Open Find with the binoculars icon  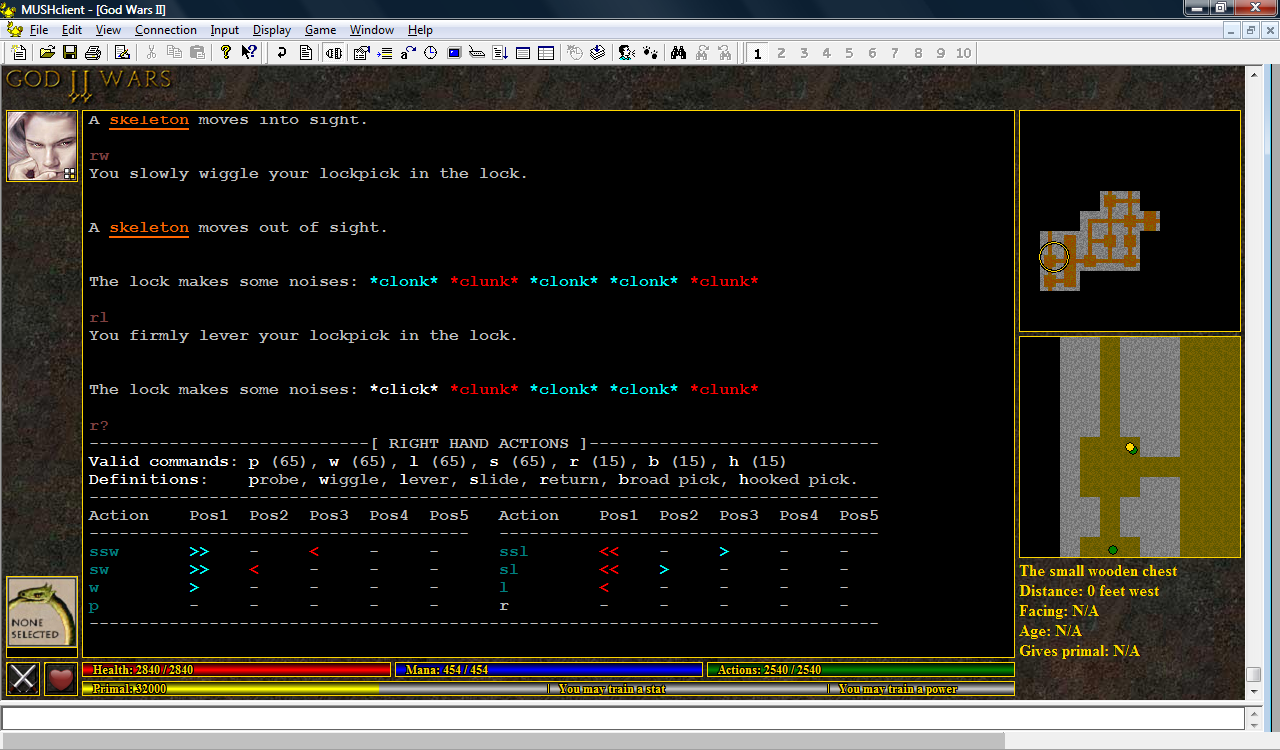(x=678, y=53)
